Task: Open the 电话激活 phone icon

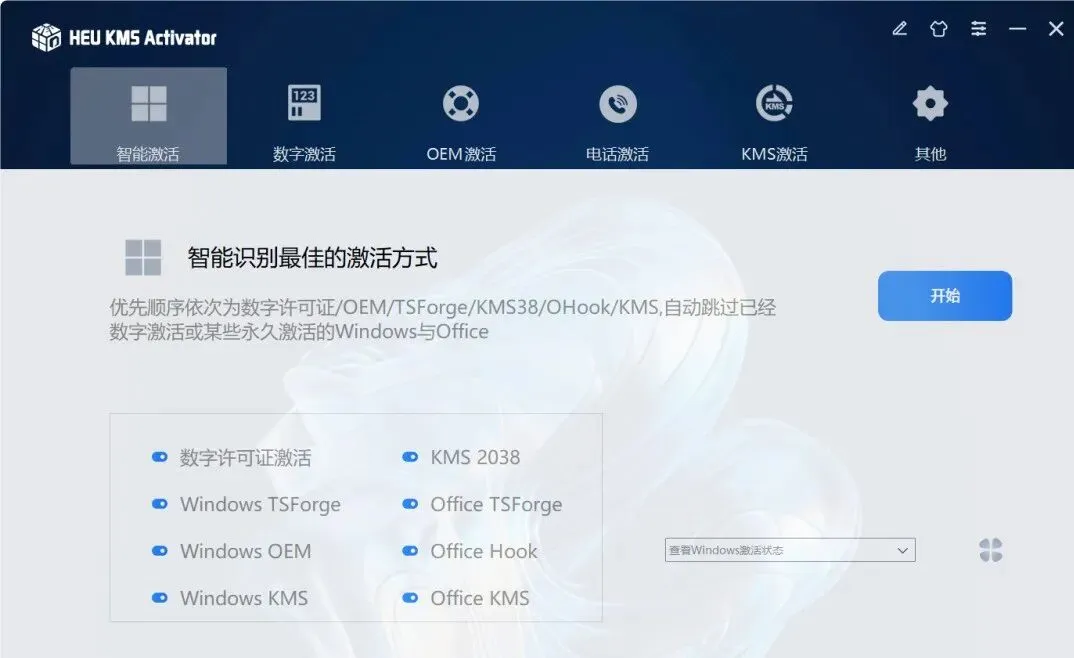Action: [x=618, y=104]
